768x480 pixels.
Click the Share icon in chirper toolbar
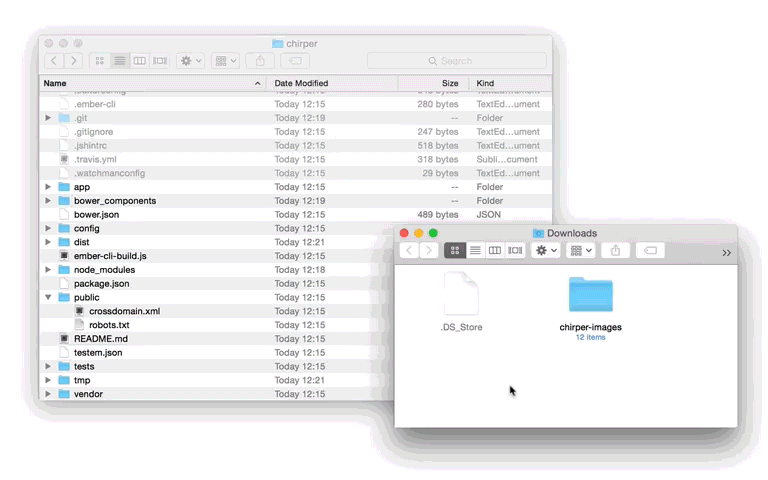260,61
